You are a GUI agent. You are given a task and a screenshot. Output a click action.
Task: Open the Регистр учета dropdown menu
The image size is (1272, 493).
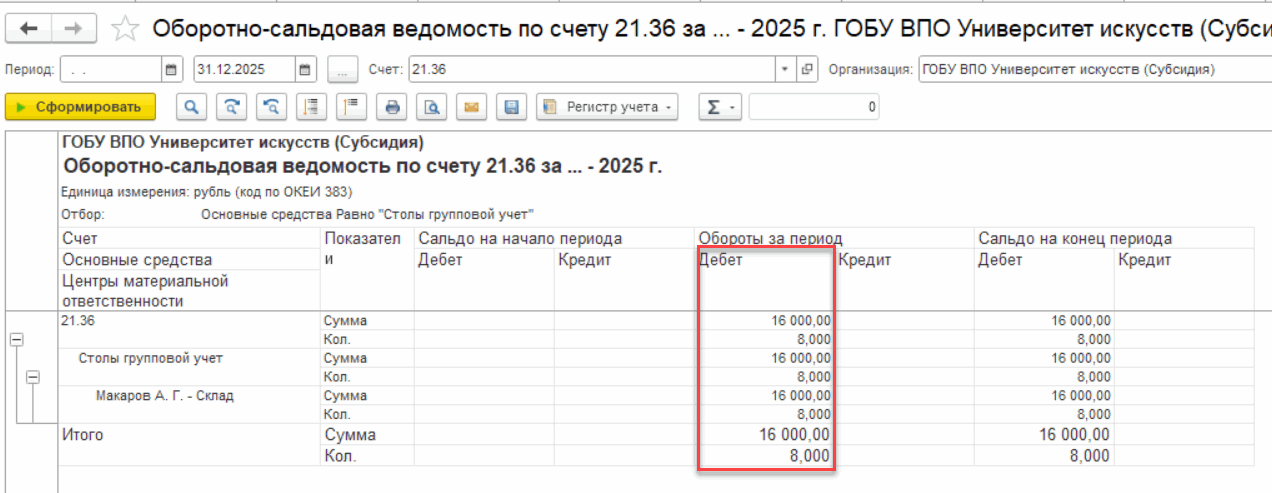(x=607, y=107)
